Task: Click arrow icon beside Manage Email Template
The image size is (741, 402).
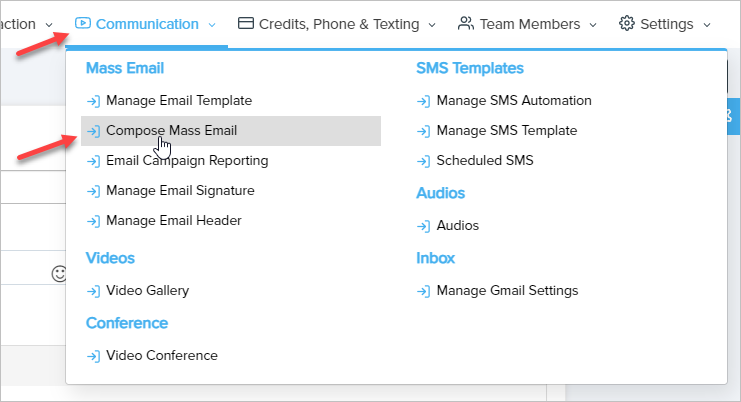Action: tap(93, 101)
